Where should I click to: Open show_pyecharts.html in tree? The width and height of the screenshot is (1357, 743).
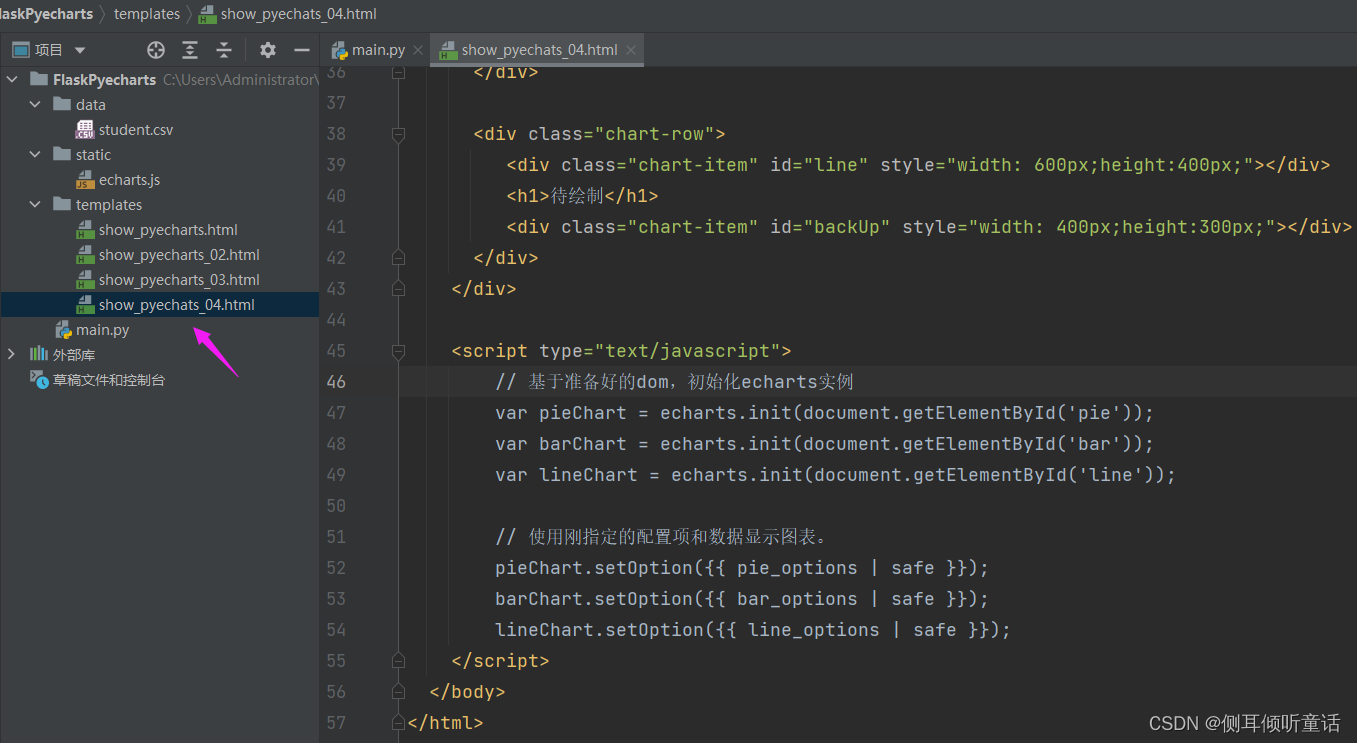pyautogui.click(x=168, y=229)
